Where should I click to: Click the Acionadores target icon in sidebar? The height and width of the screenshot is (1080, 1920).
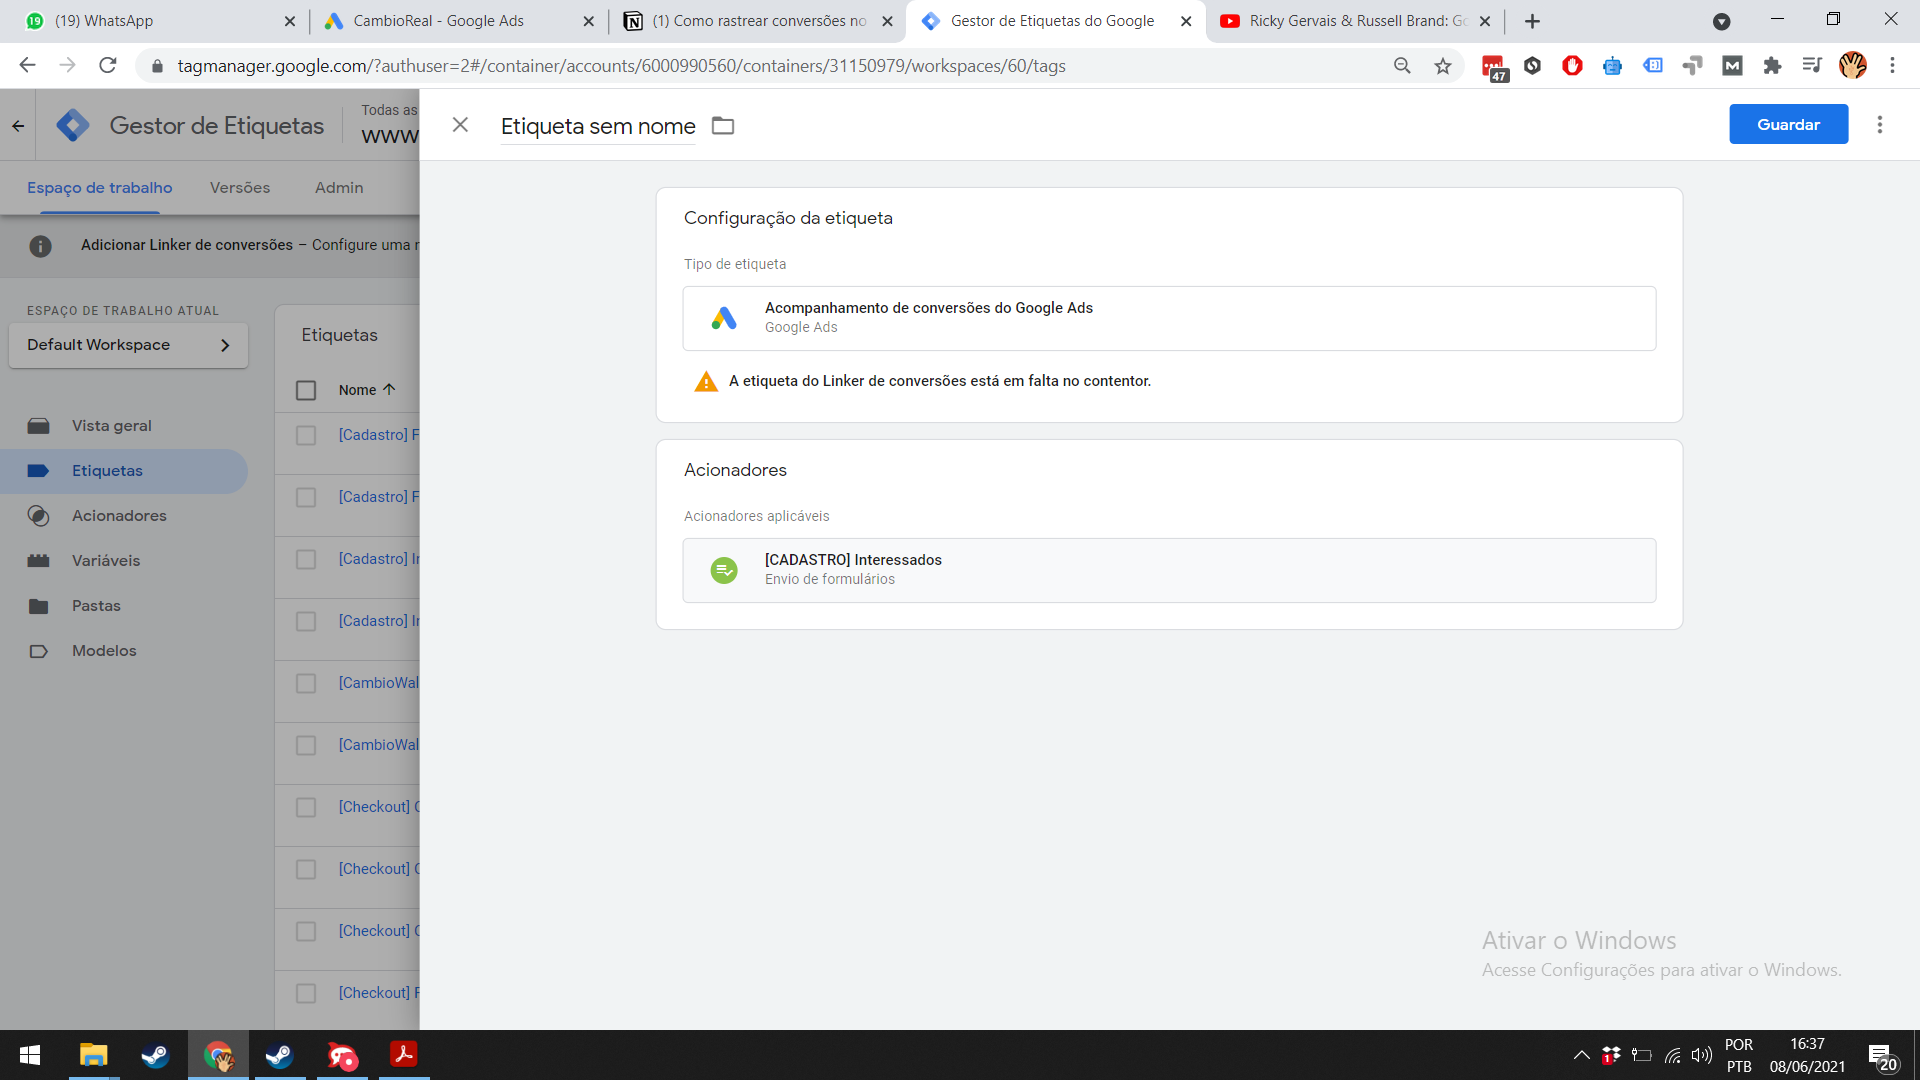point(38,516)
